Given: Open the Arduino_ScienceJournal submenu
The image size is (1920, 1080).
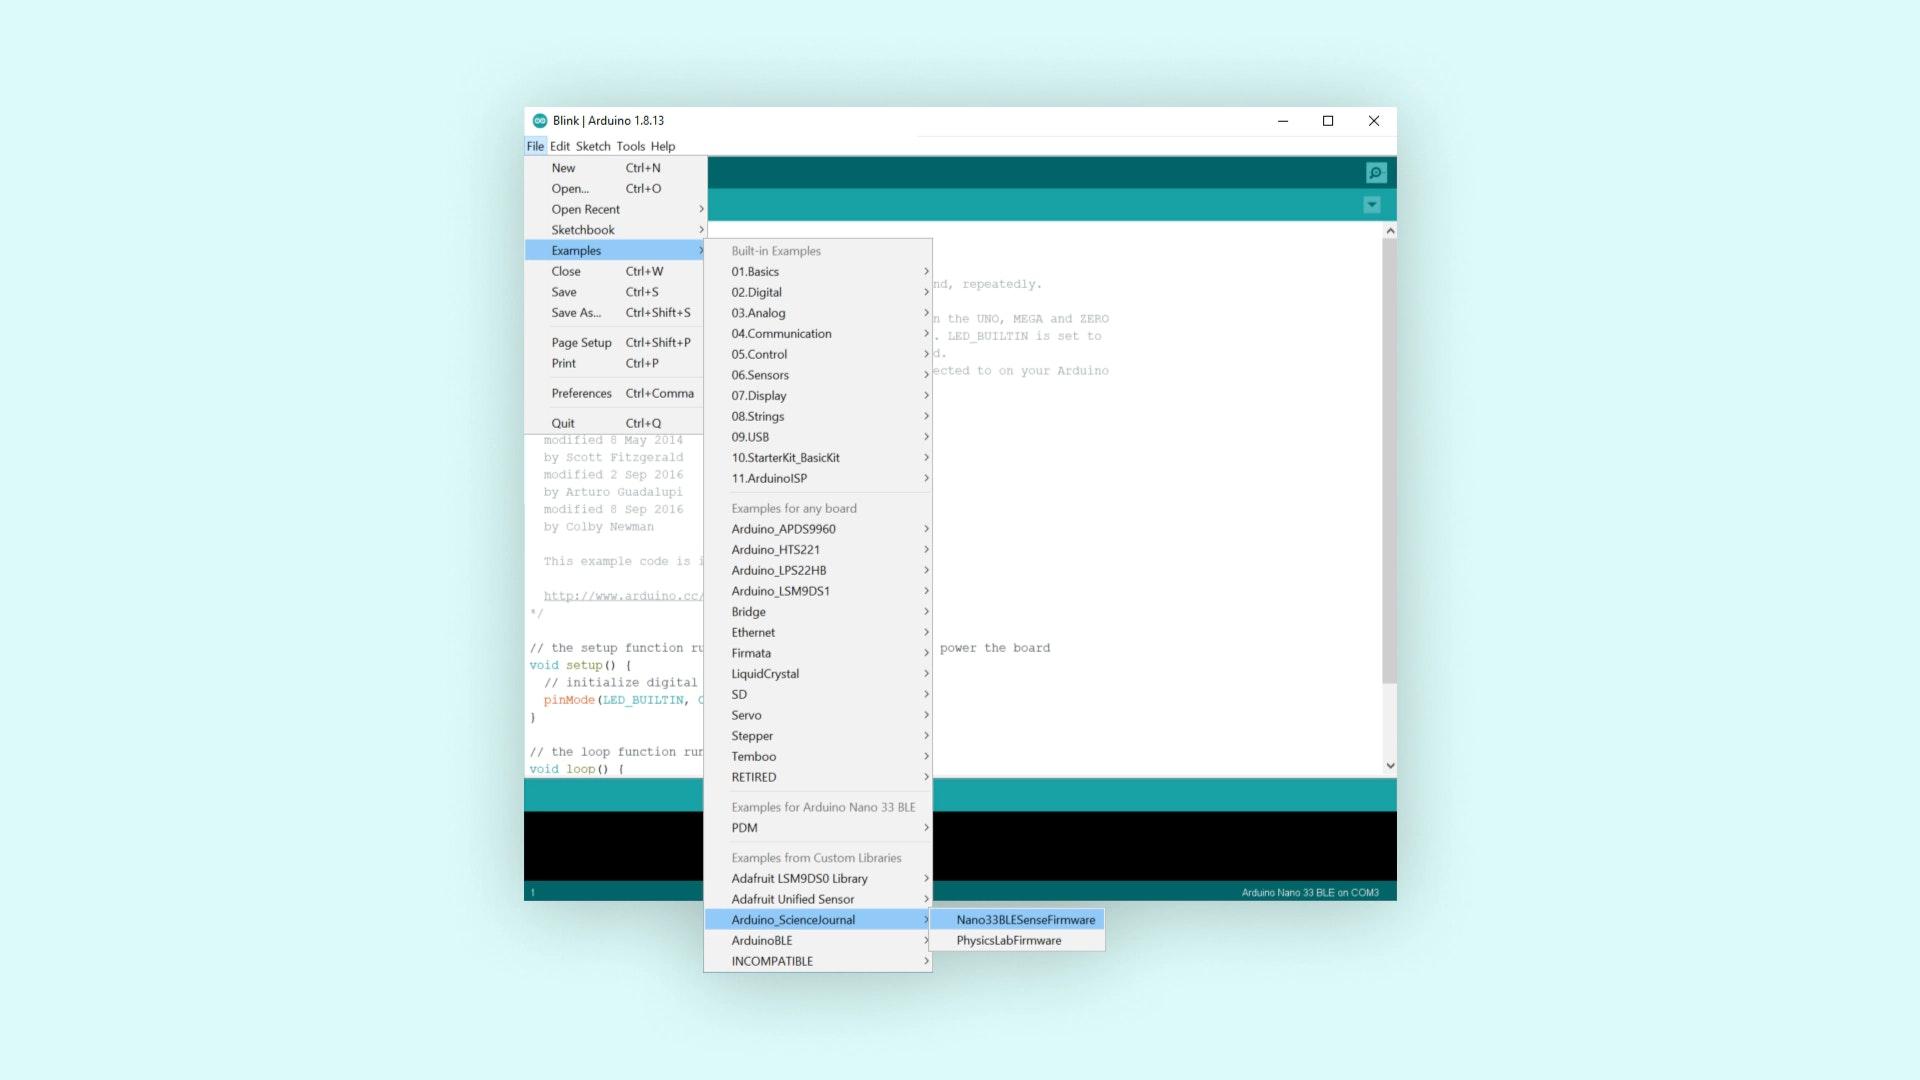Looking at the screenshot, I should tap(794, 919).
